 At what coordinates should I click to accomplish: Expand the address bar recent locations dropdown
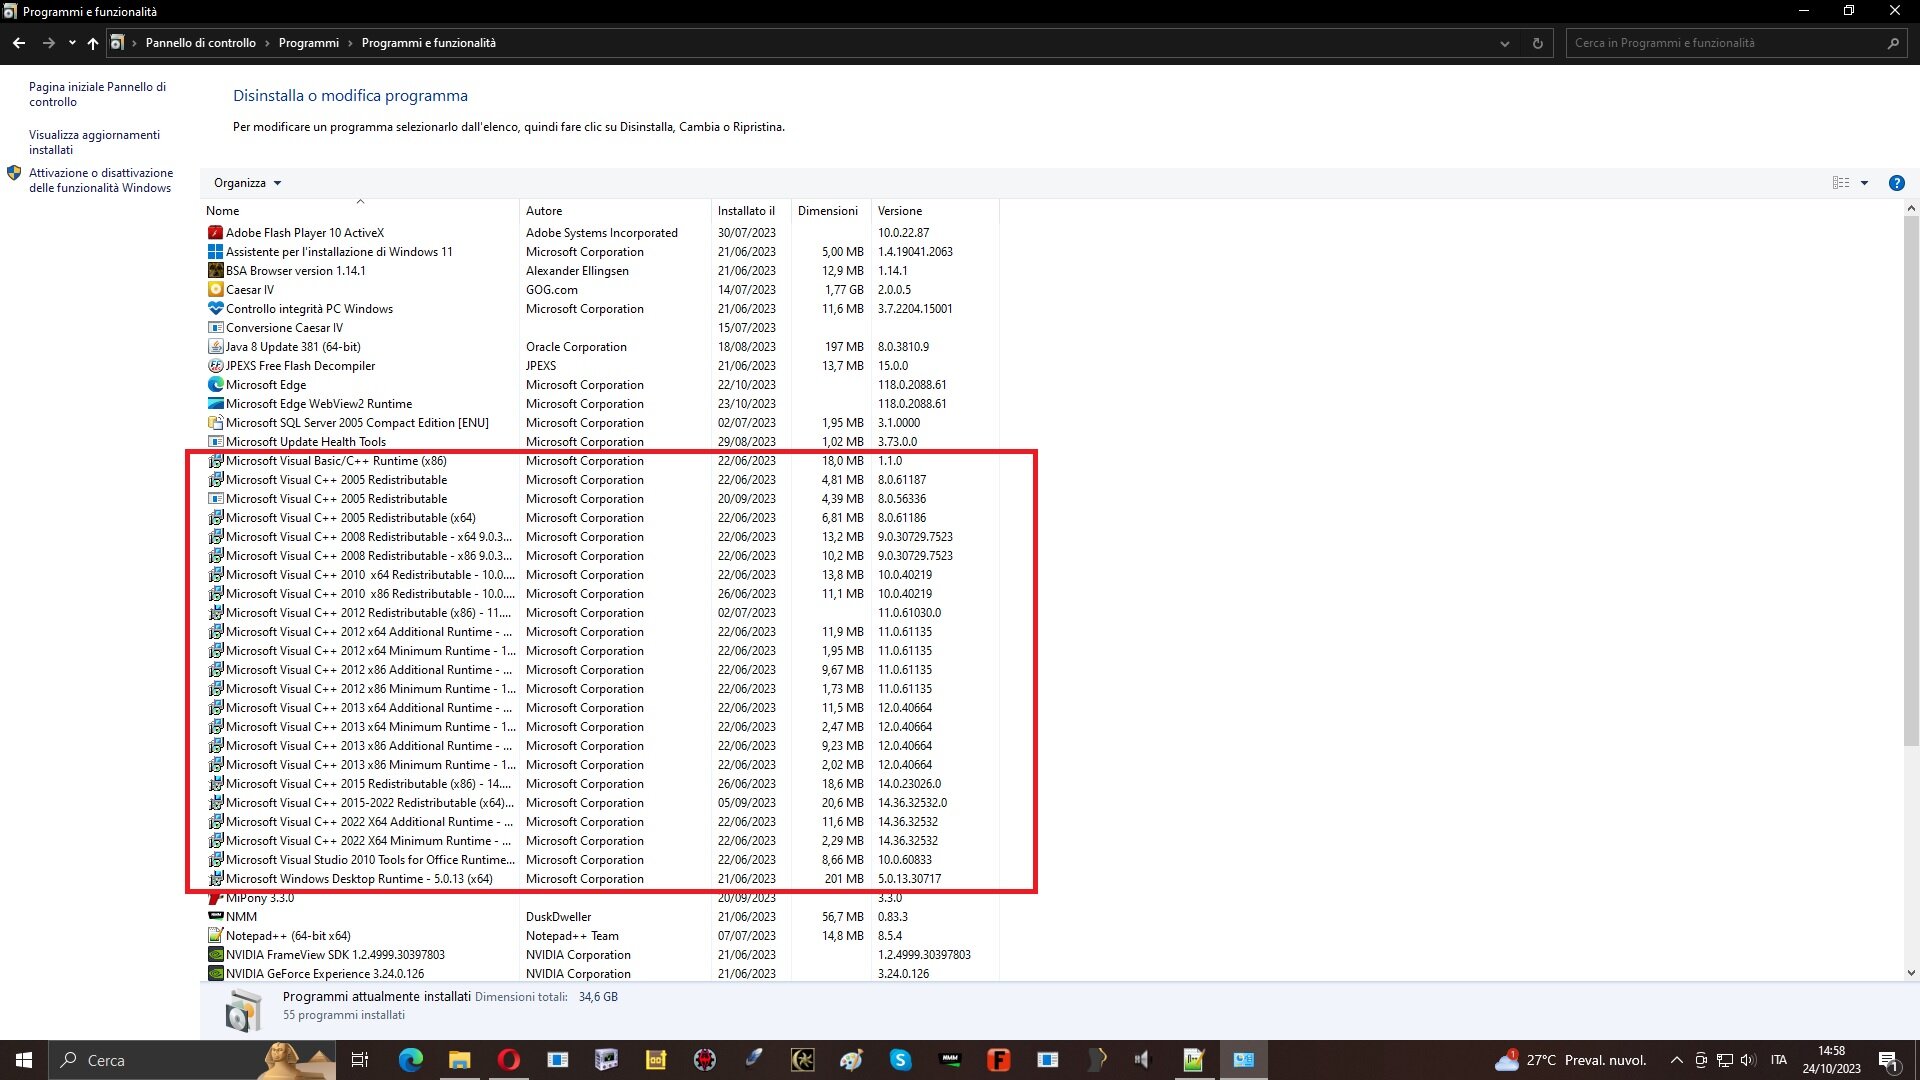[1505, 43]
